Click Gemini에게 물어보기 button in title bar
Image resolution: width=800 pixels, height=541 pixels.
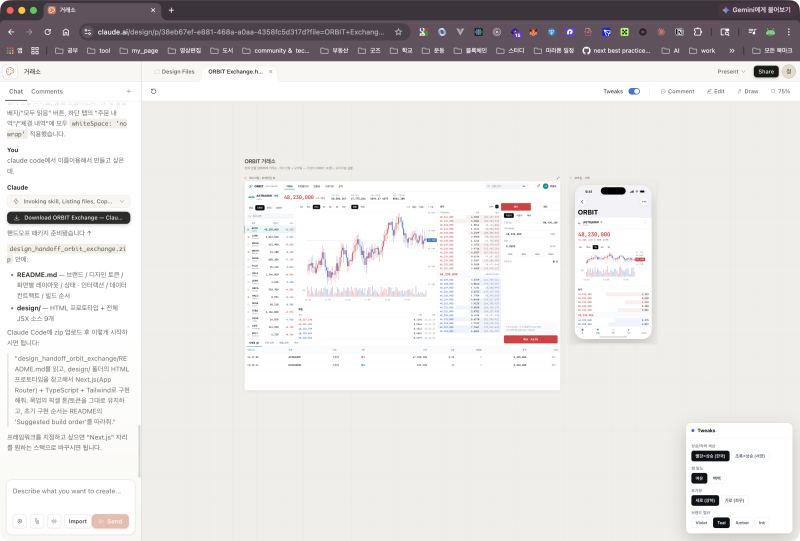click(756, 10)
